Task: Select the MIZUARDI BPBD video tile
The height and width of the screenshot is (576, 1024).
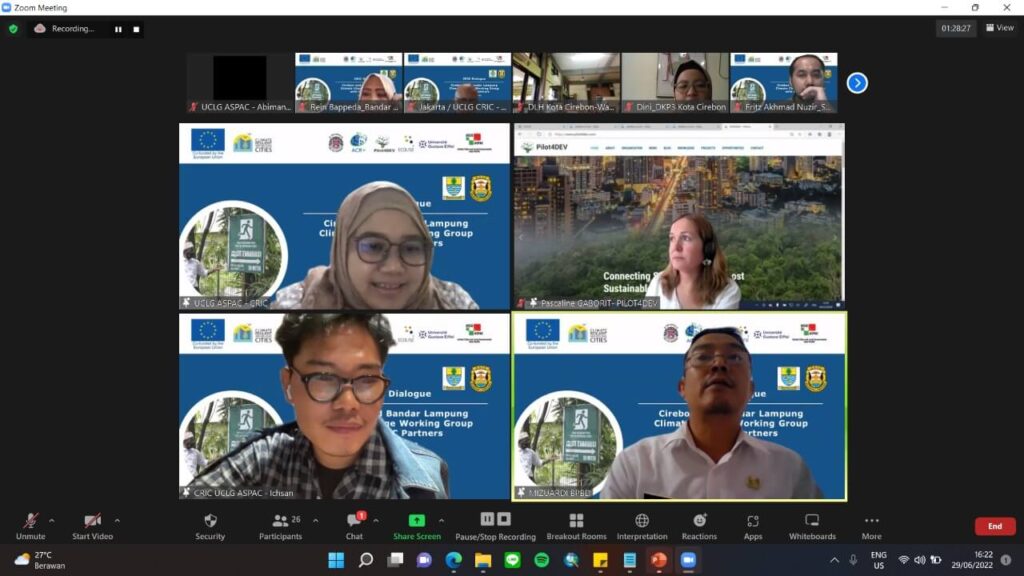Action: click(679, 406)
